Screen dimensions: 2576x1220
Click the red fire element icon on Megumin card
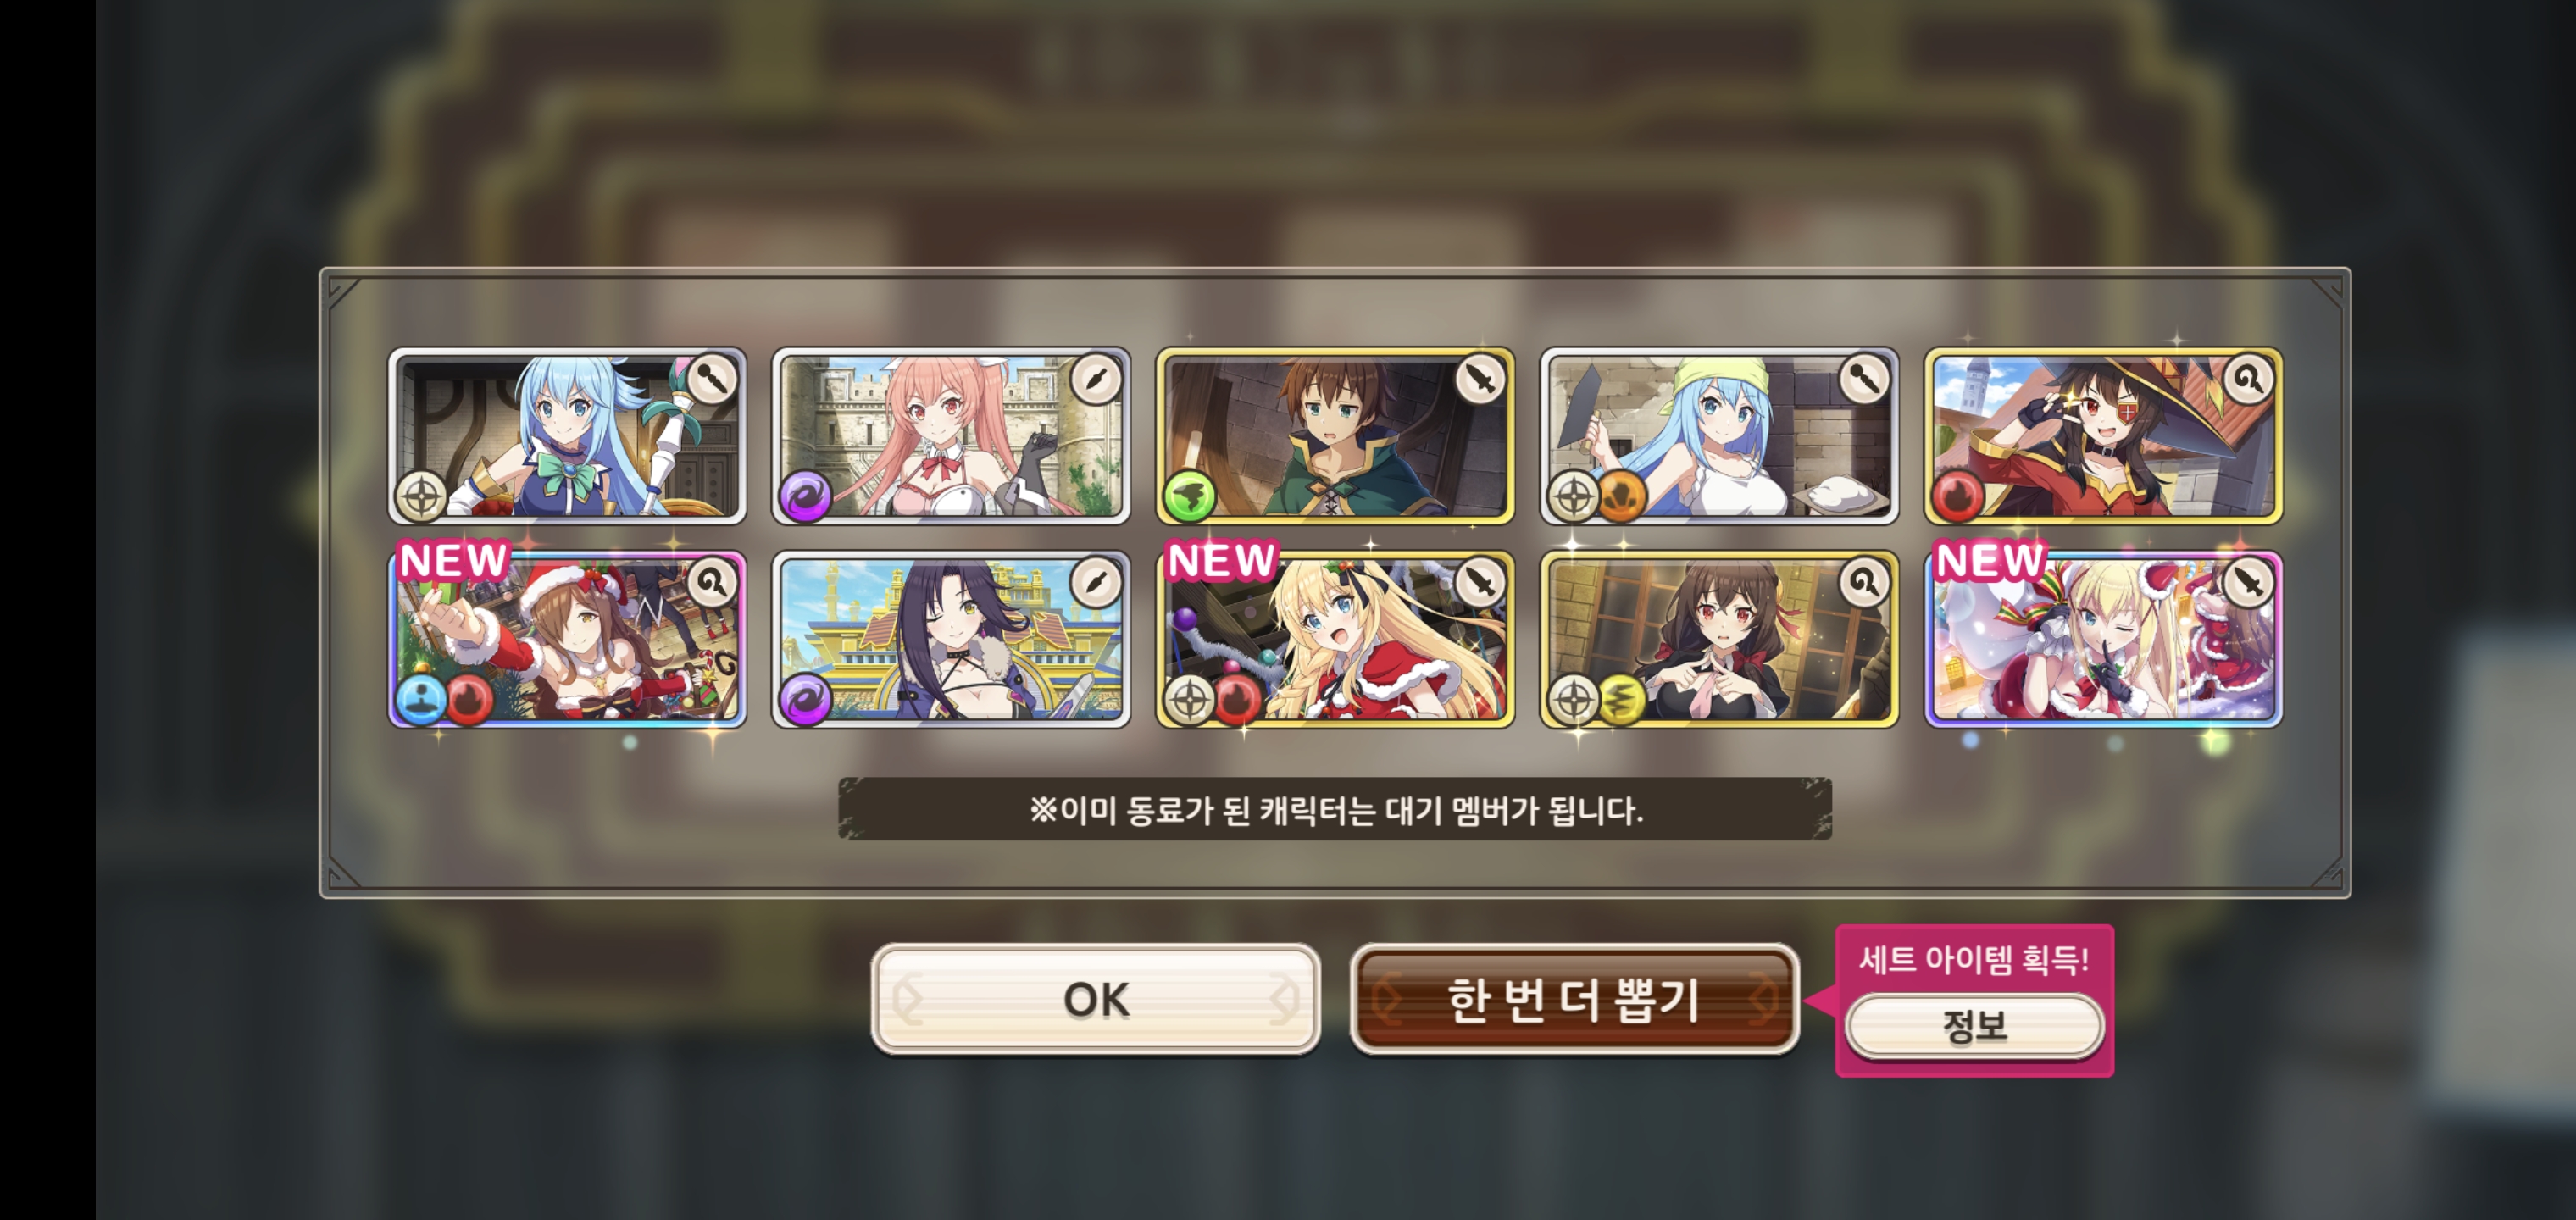point(1957,496)
